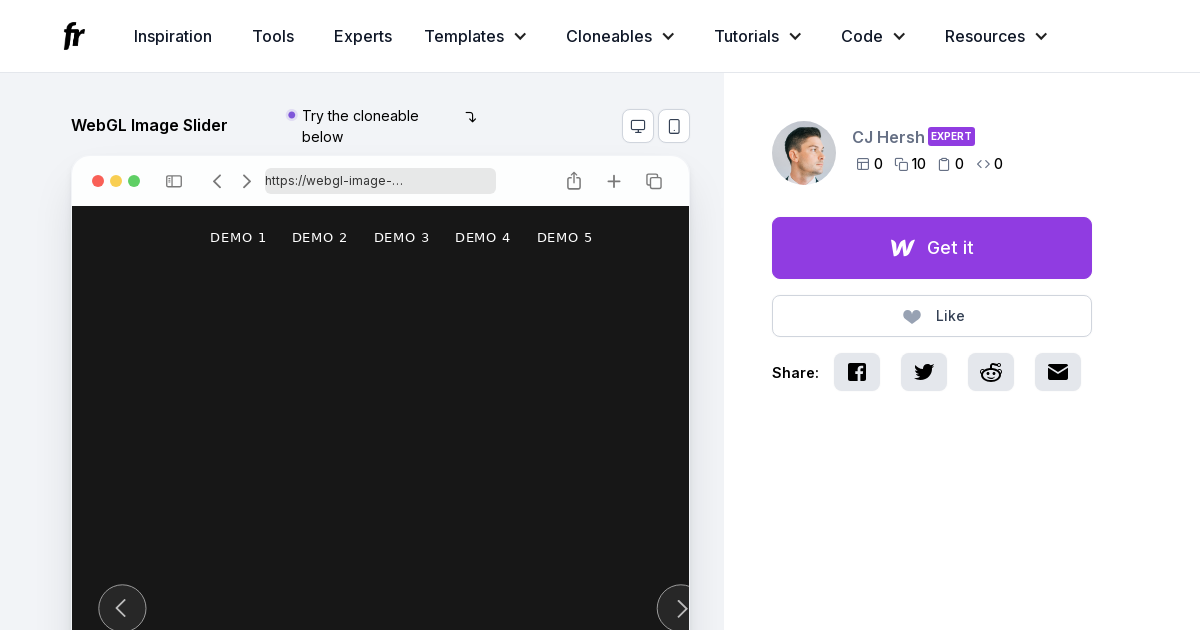Click the 'Try the cloneable below' text
1200x630 pixels.
point(360,126)
